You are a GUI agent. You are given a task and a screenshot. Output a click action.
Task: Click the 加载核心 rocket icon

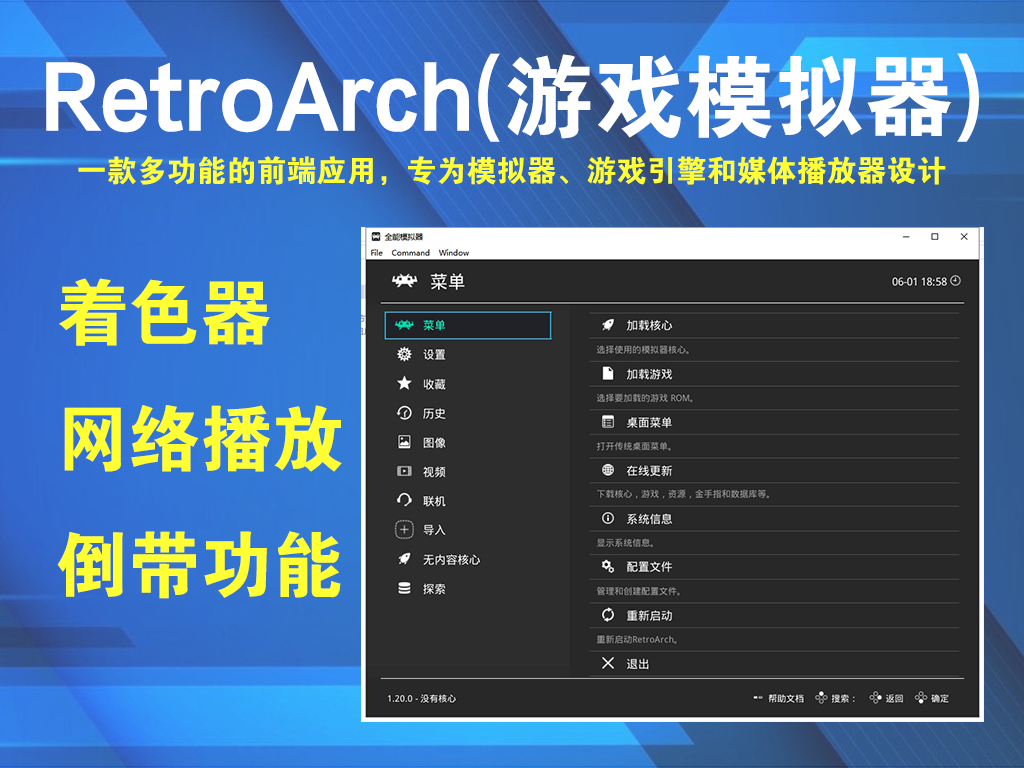click(x=608, y=325)
